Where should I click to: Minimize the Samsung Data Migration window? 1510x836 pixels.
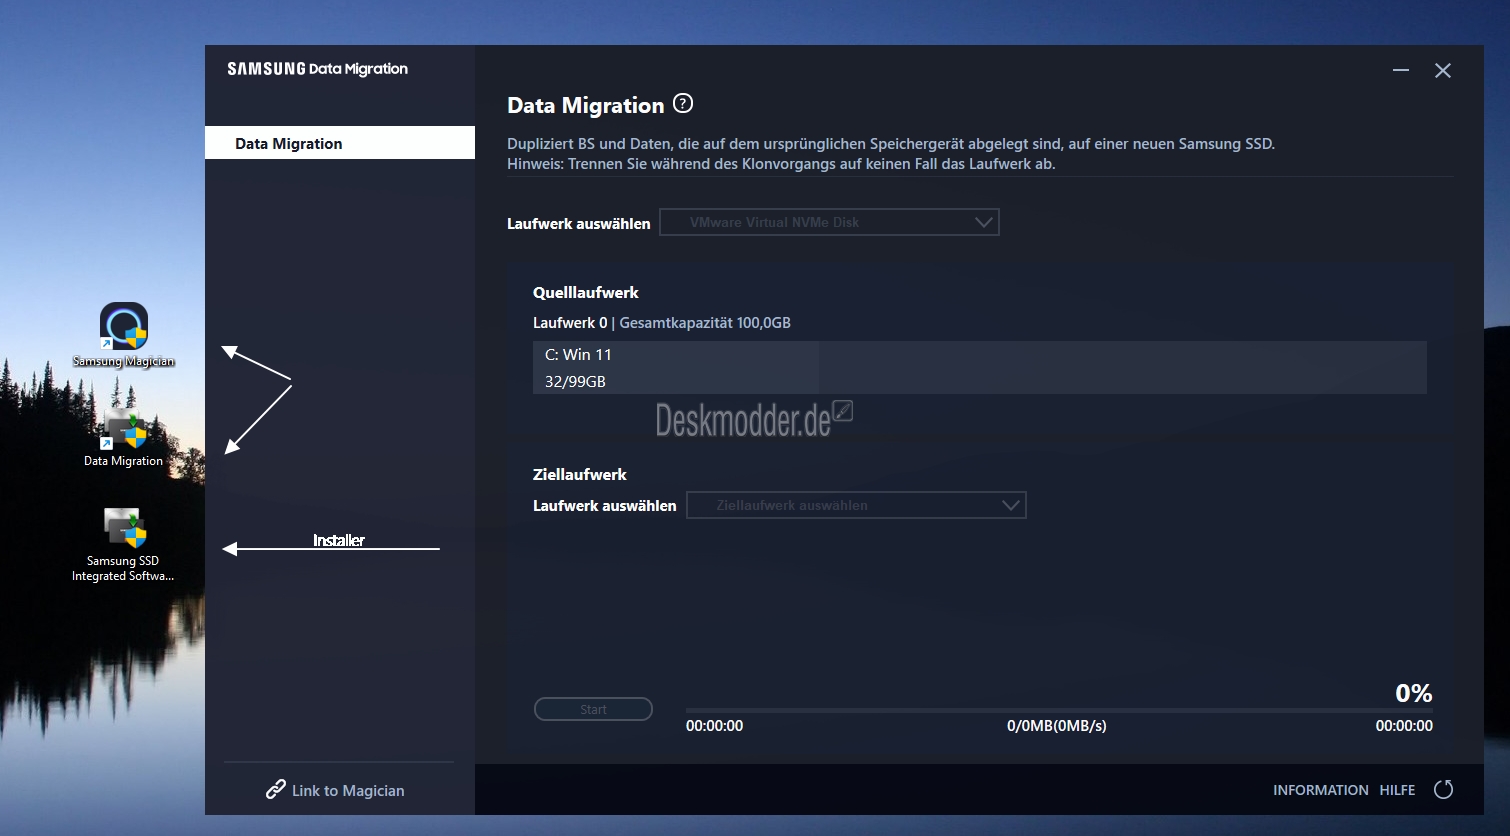point(1401,70)
